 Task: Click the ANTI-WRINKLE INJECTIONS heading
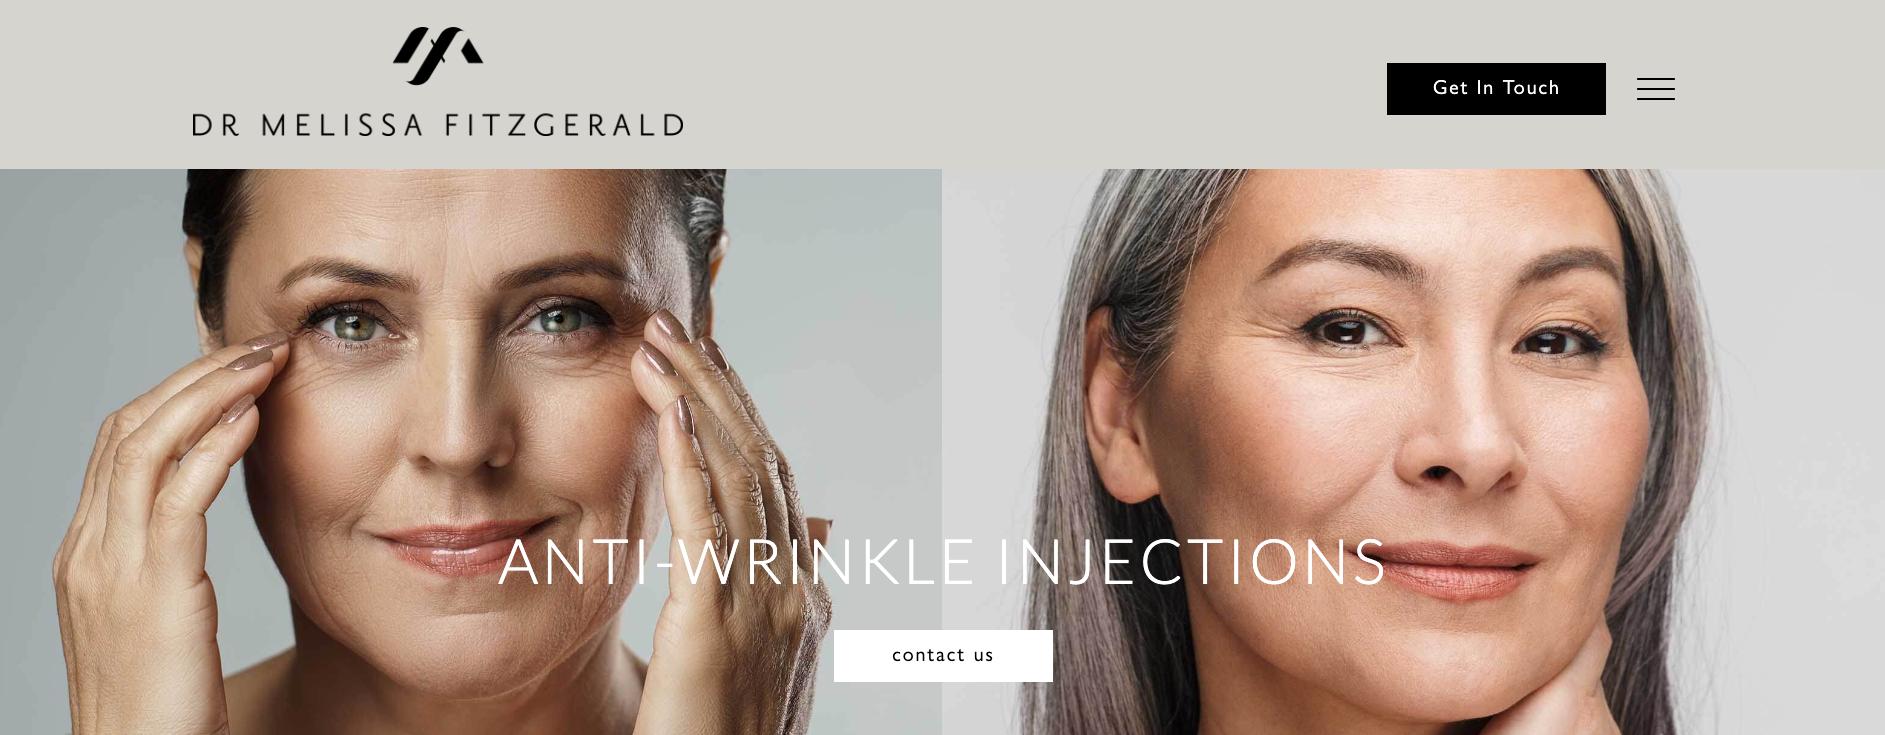pyautogui.click(x=942, y=562)
